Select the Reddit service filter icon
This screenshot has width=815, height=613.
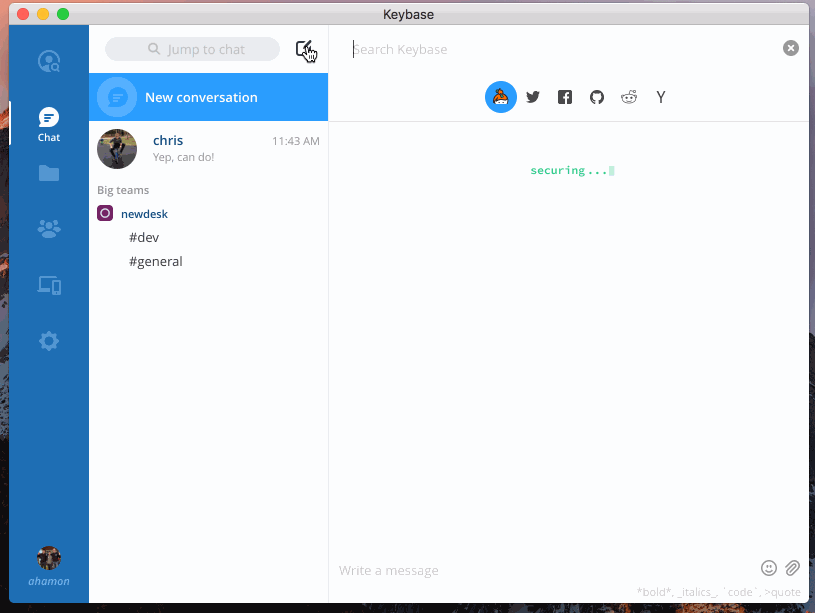tap(629, 97)
